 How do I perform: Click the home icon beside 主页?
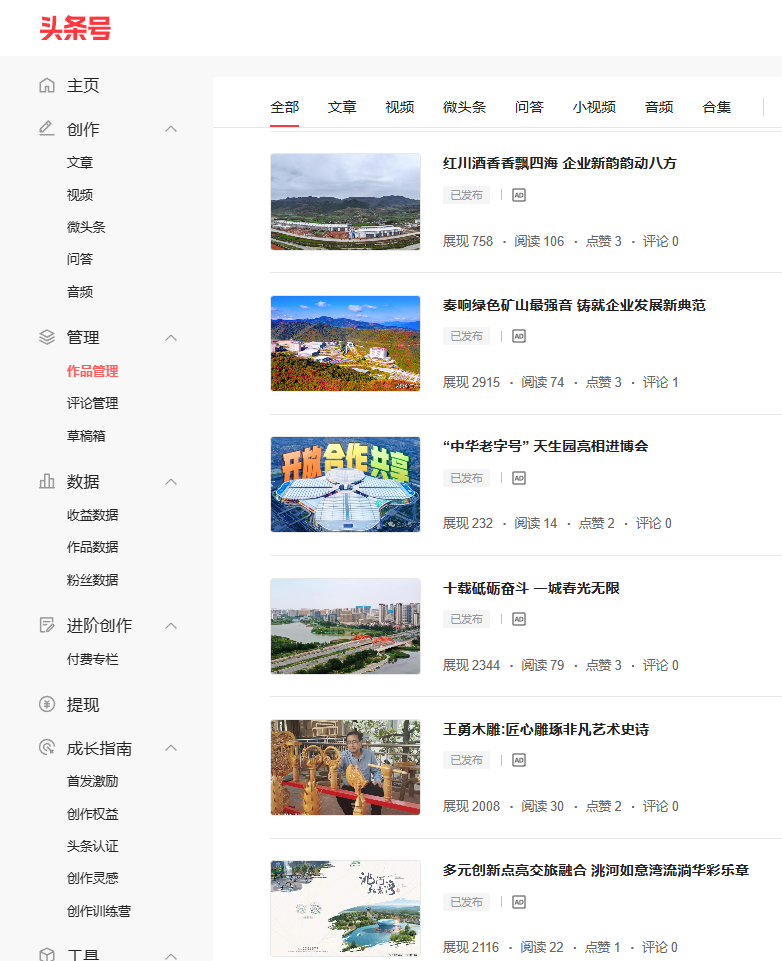click(x=47, y=85)
